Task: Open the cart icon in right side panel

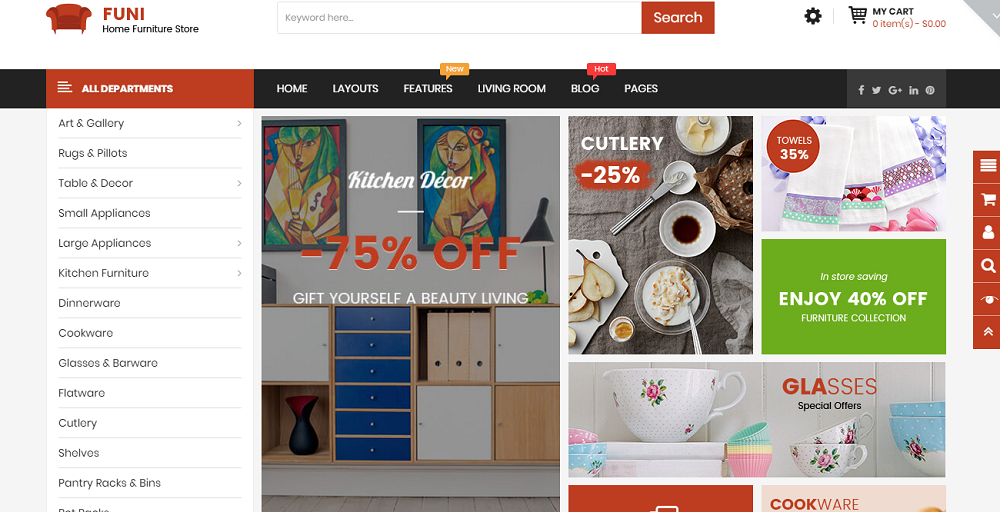Action: click(x=988, y=200)
